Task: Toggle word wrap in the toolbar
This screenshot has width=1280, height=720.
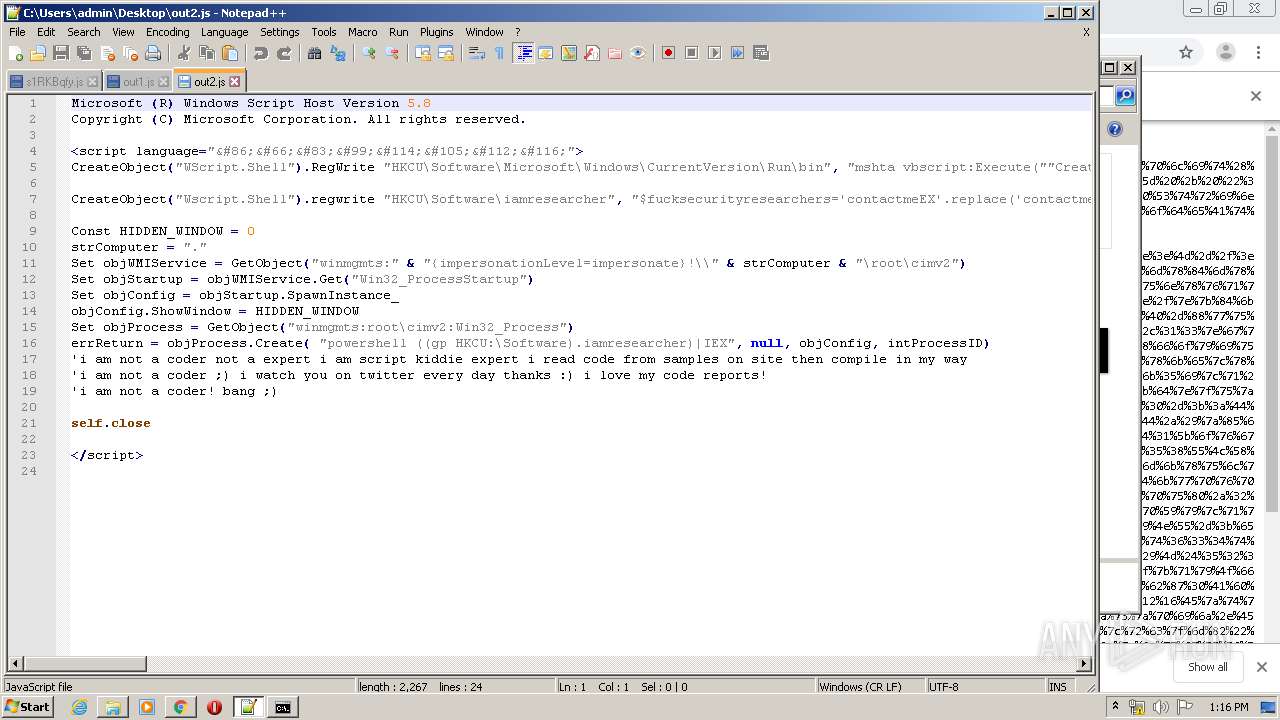Action: click(x=476, y=53)
